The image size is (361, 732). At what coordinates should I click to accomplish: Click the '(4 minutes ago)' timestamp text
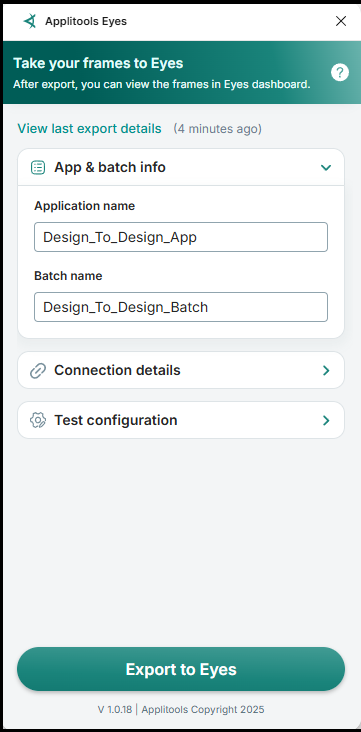click(x=218, y=128)
